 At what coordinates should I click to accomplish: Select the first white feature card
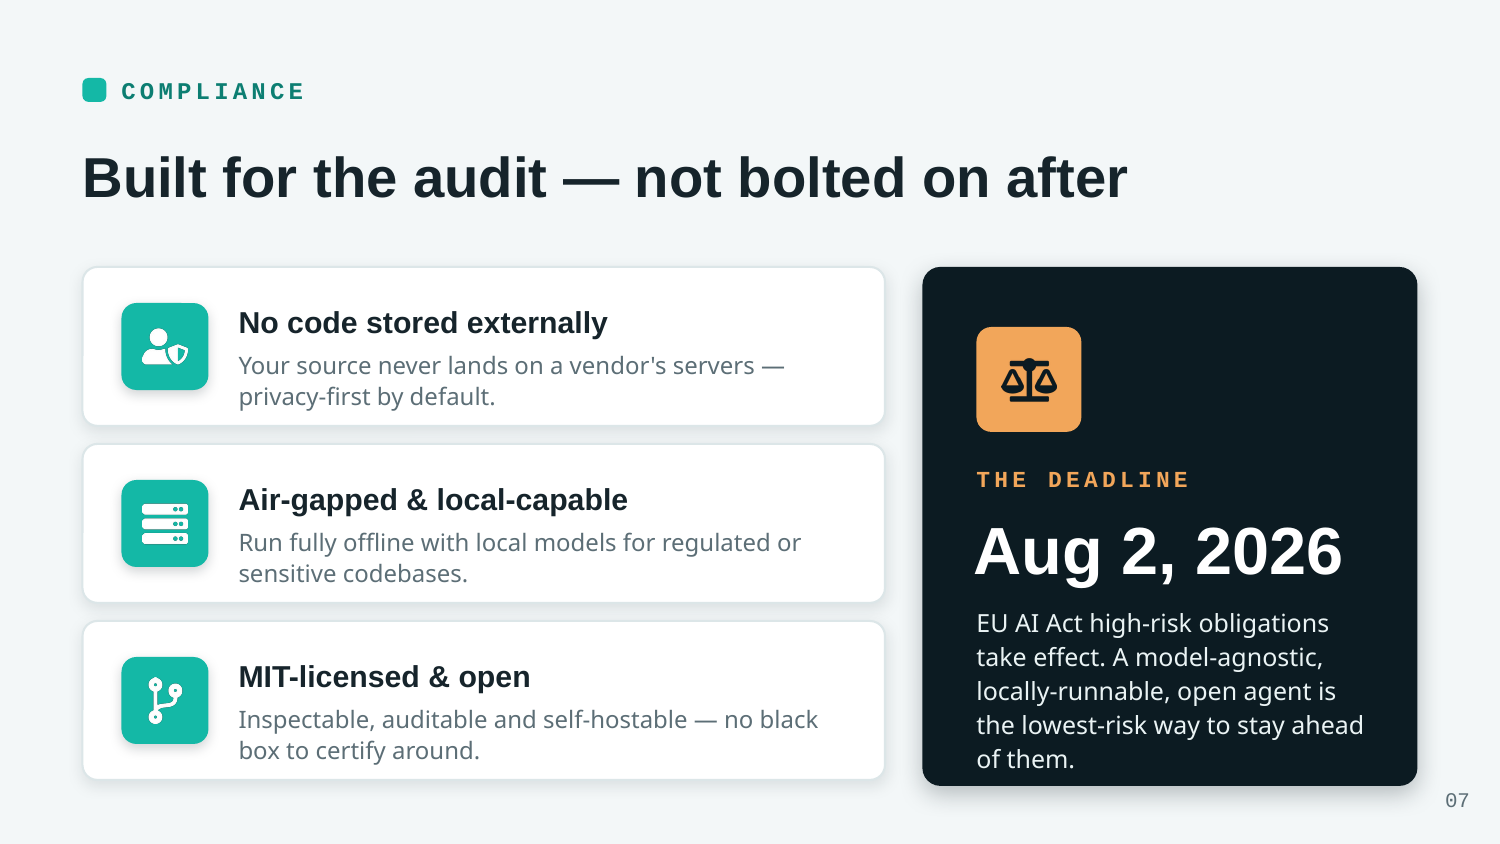pyautogui.click(x=484, y=347)
